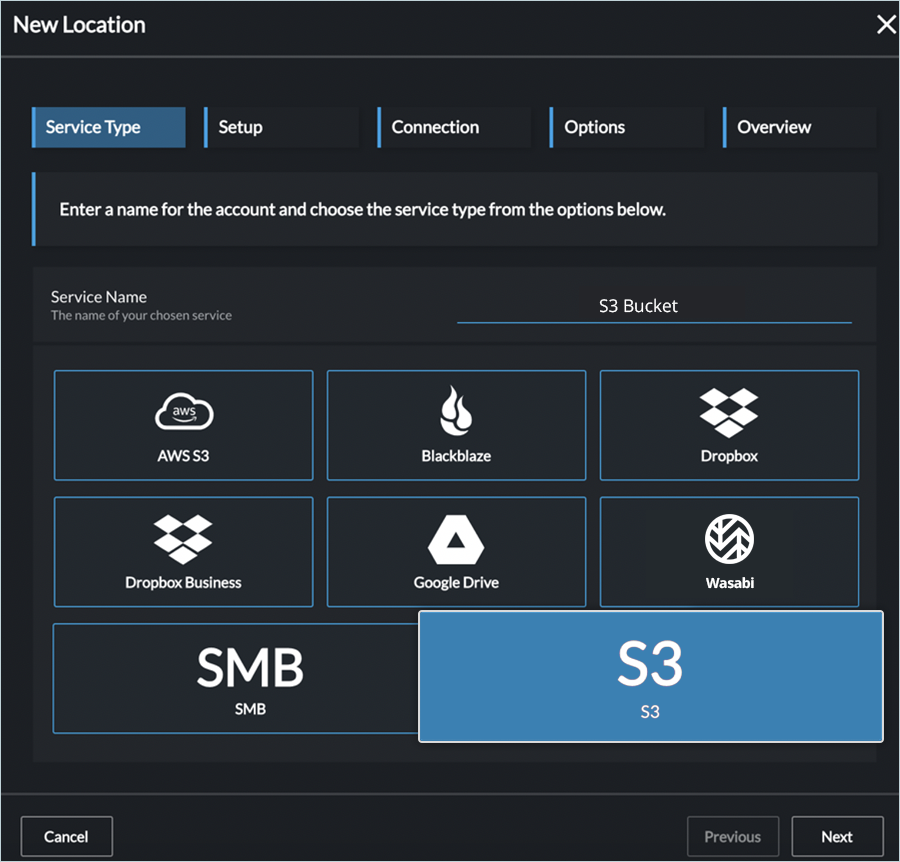Click the Previous button

[733, 837]
